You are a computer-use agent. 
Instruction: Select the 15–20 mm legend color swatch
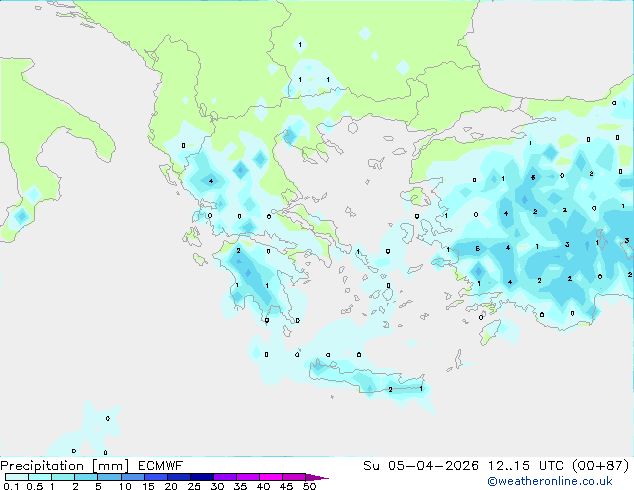[156, 477]
